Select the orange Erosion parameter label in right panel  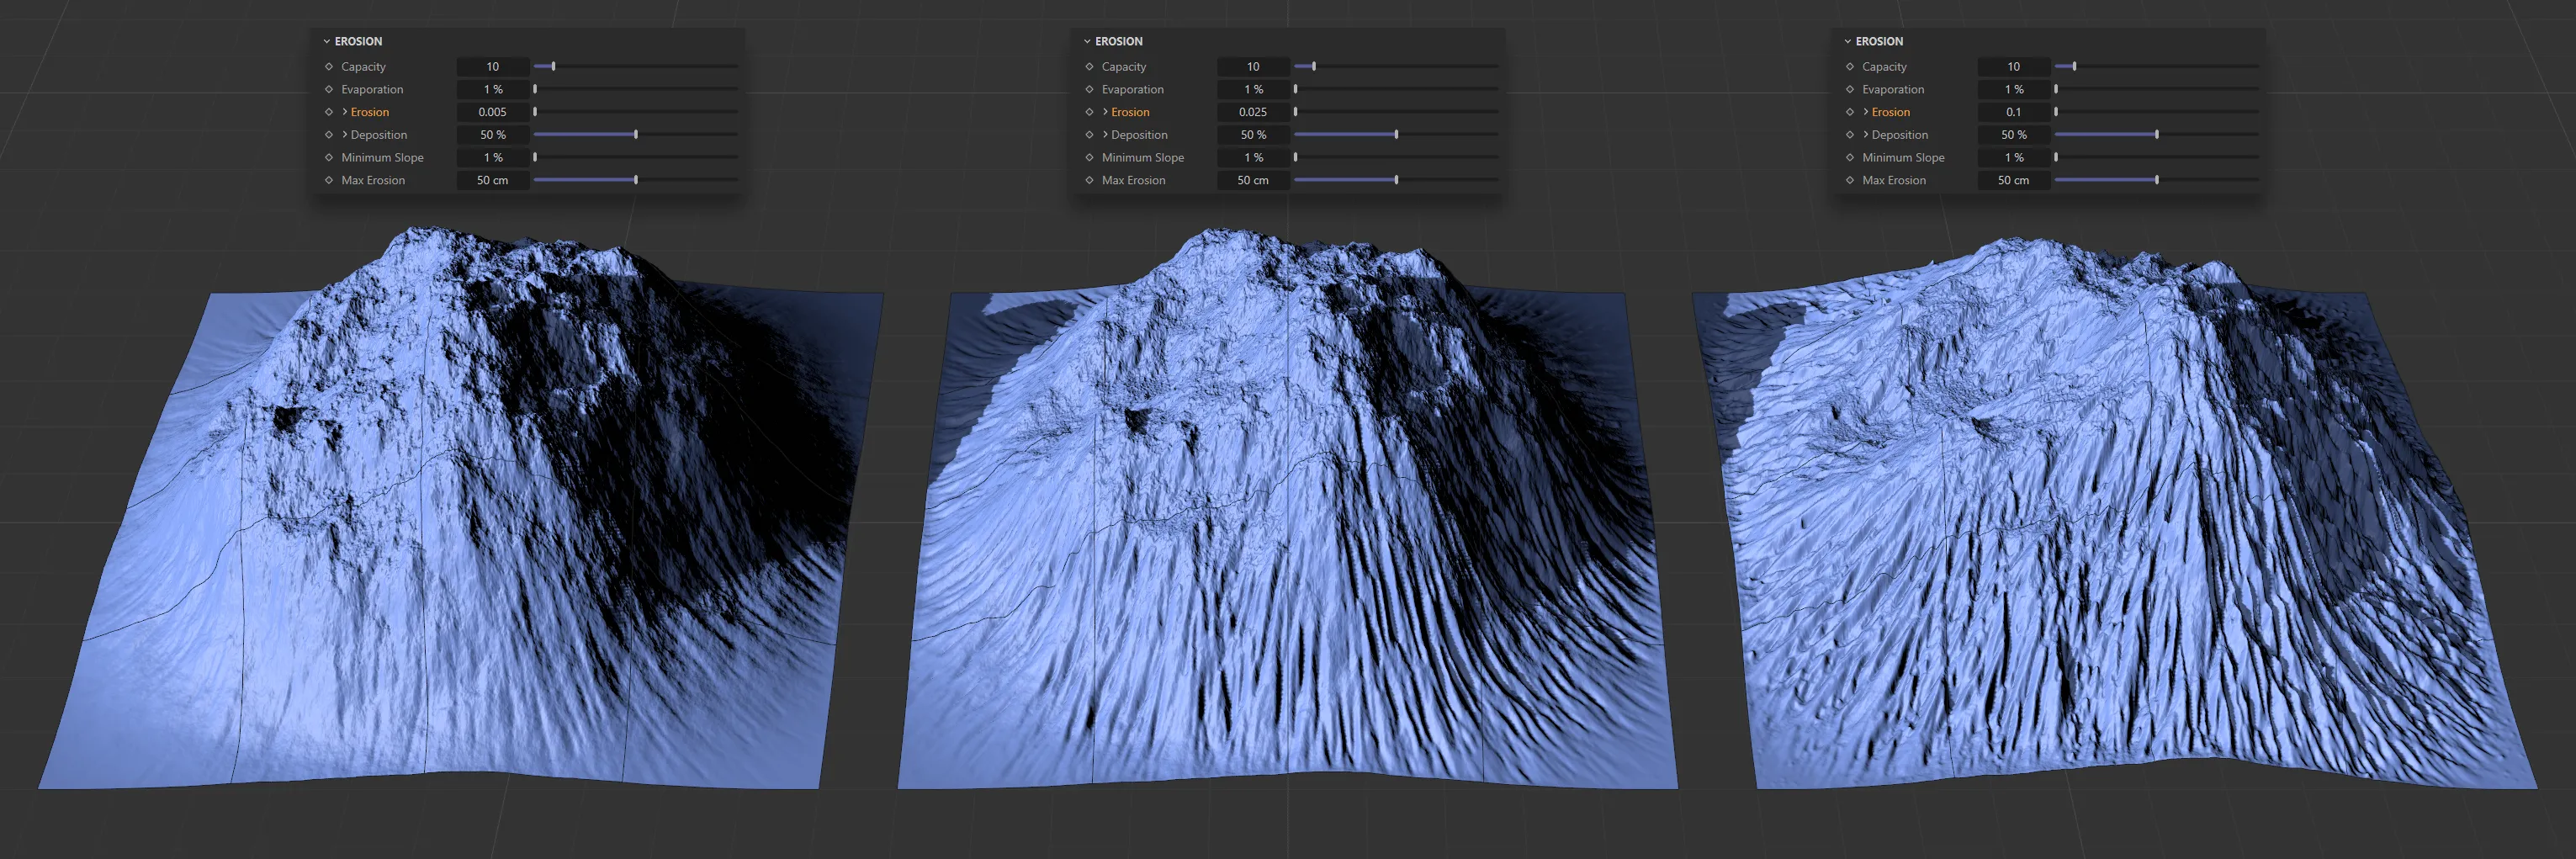tap(1892, 111)
